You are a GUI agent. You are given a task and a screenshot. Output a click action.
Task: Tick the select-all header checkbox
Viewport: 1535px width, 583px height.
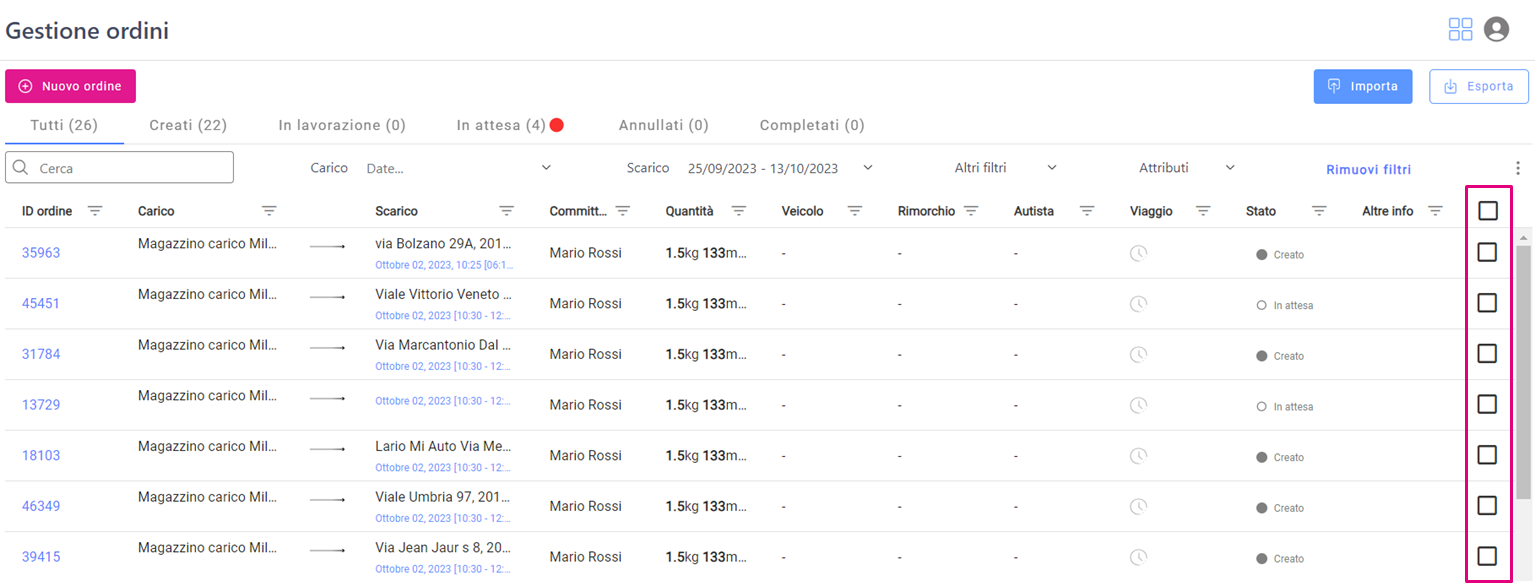pyautogui.click(x=1488, y=211)
